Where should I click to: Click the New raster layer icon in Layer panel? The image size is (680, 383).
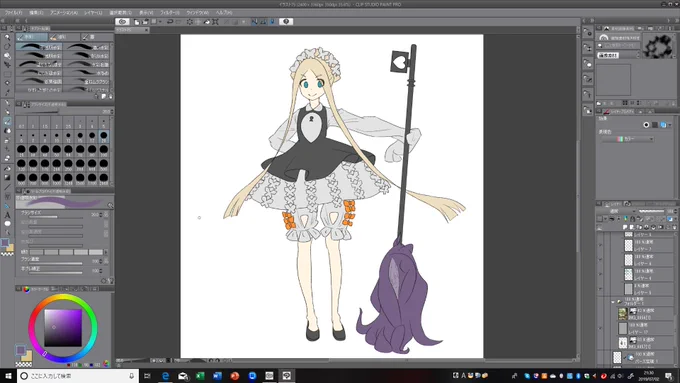[x=625, y=227]
